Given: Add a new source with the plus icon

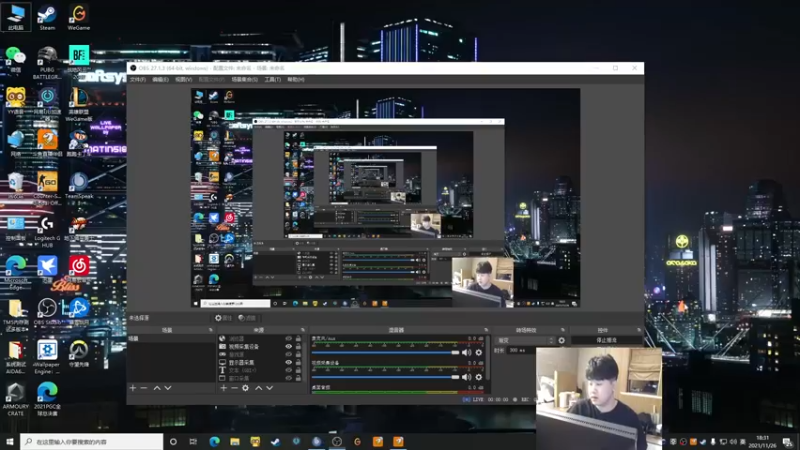Looking at the screenshot, I should pos(223,388).
